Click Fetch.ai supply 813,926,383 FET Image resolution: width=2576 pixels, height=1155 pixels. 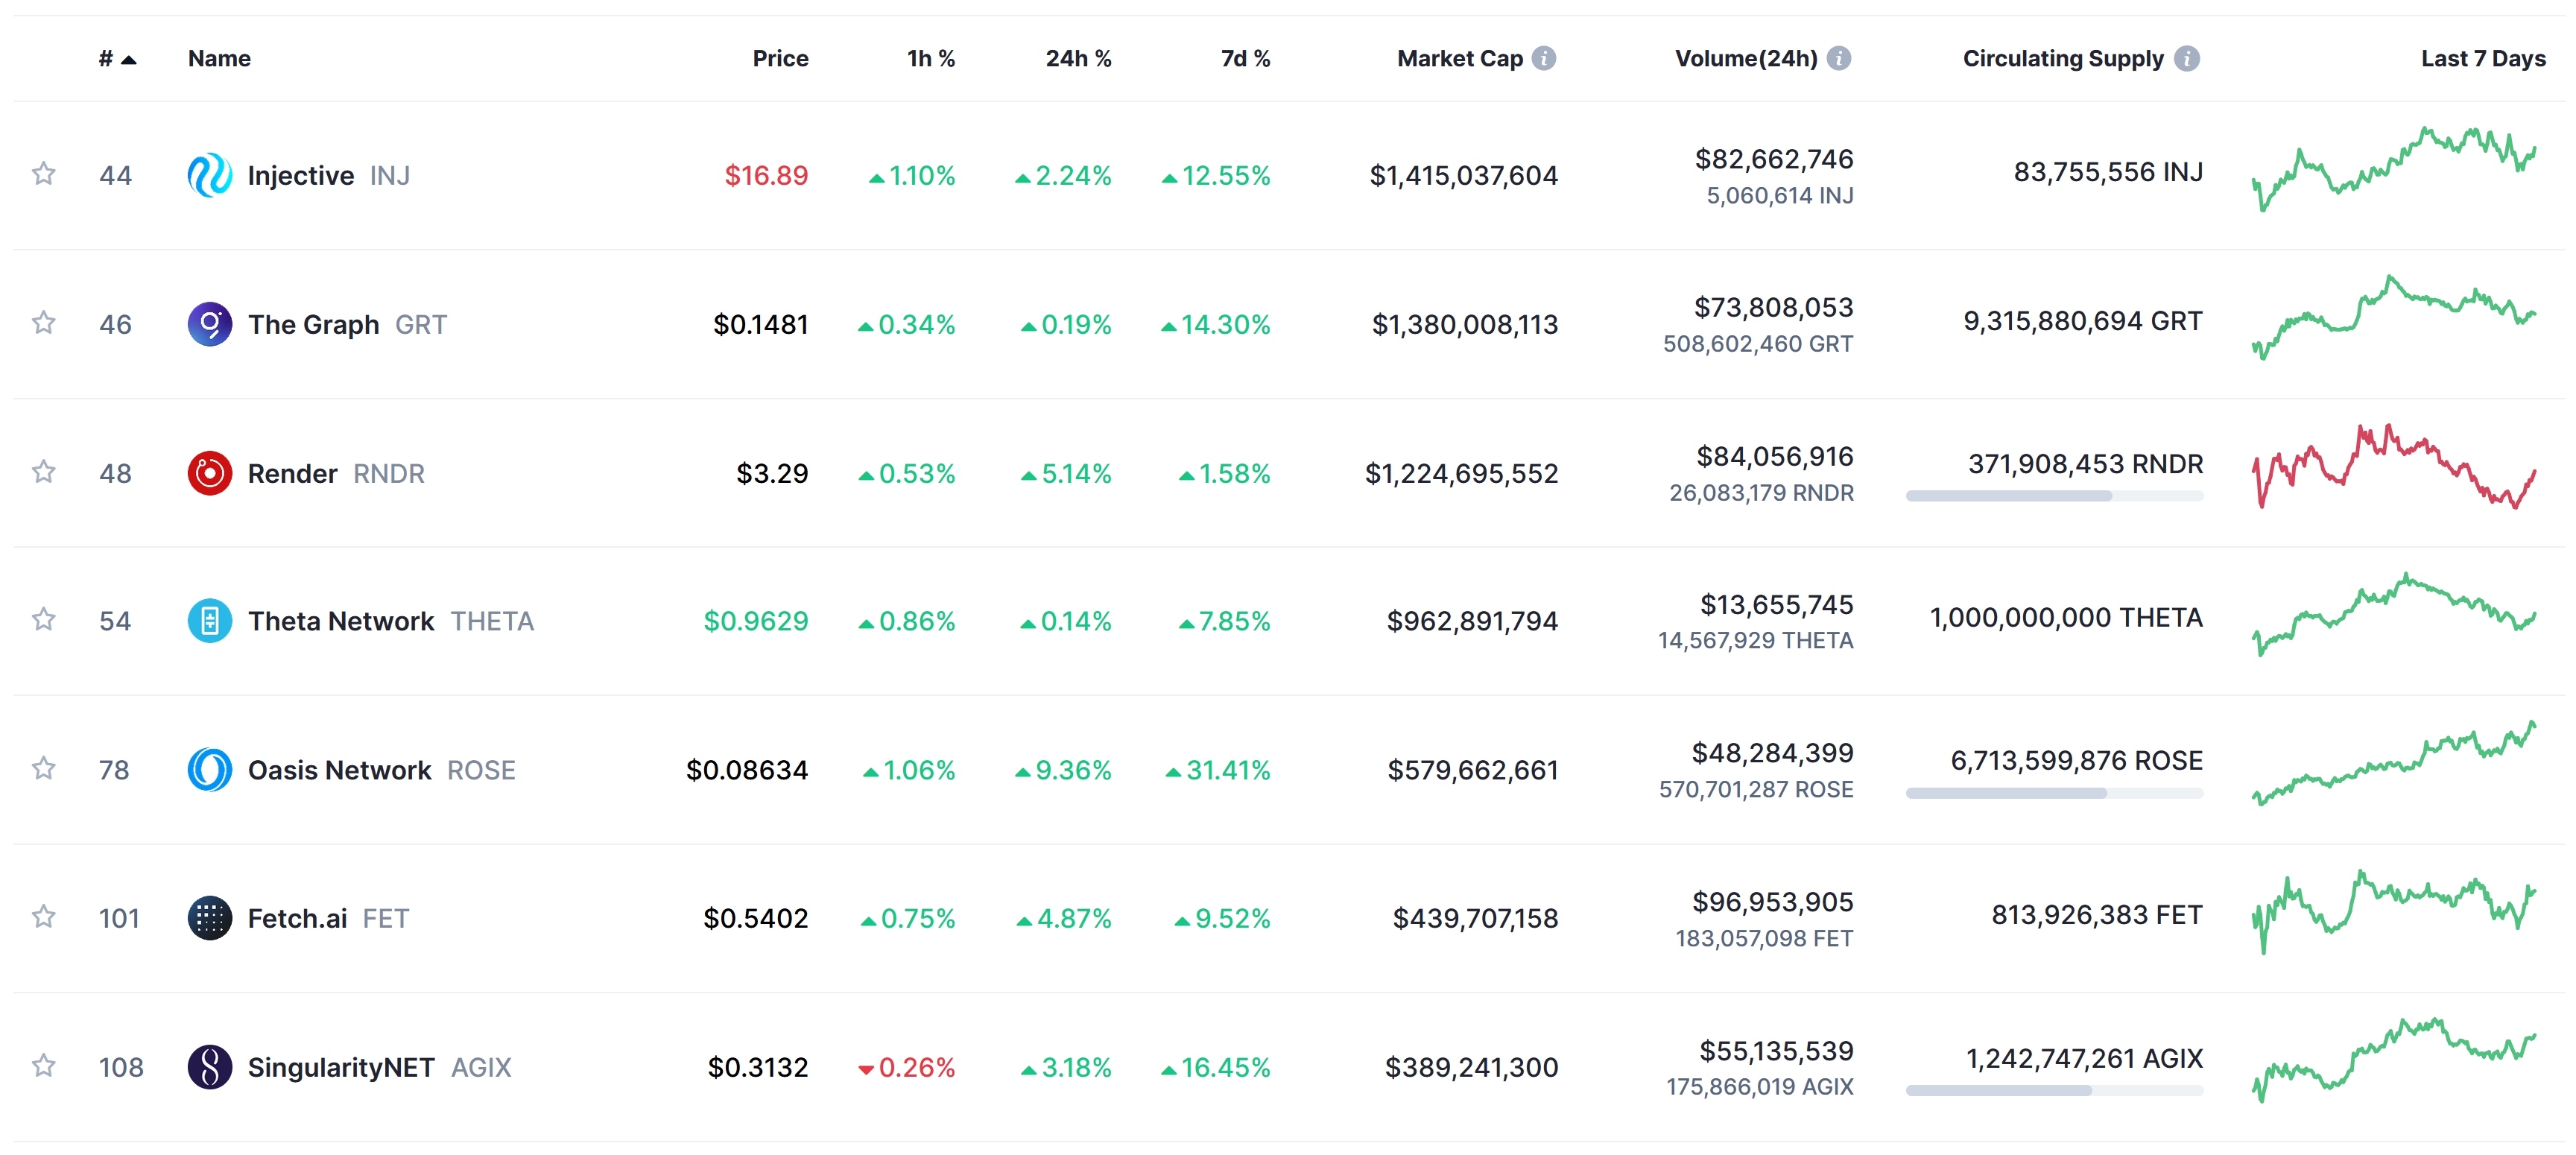tap(2096, 914)
